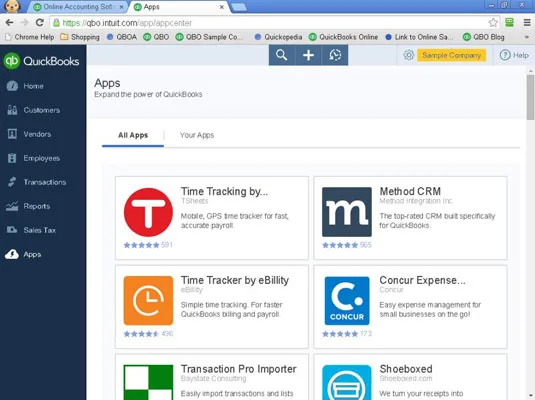
Task: Open Chrome Help bookmark
Action: tap(30, 37)
